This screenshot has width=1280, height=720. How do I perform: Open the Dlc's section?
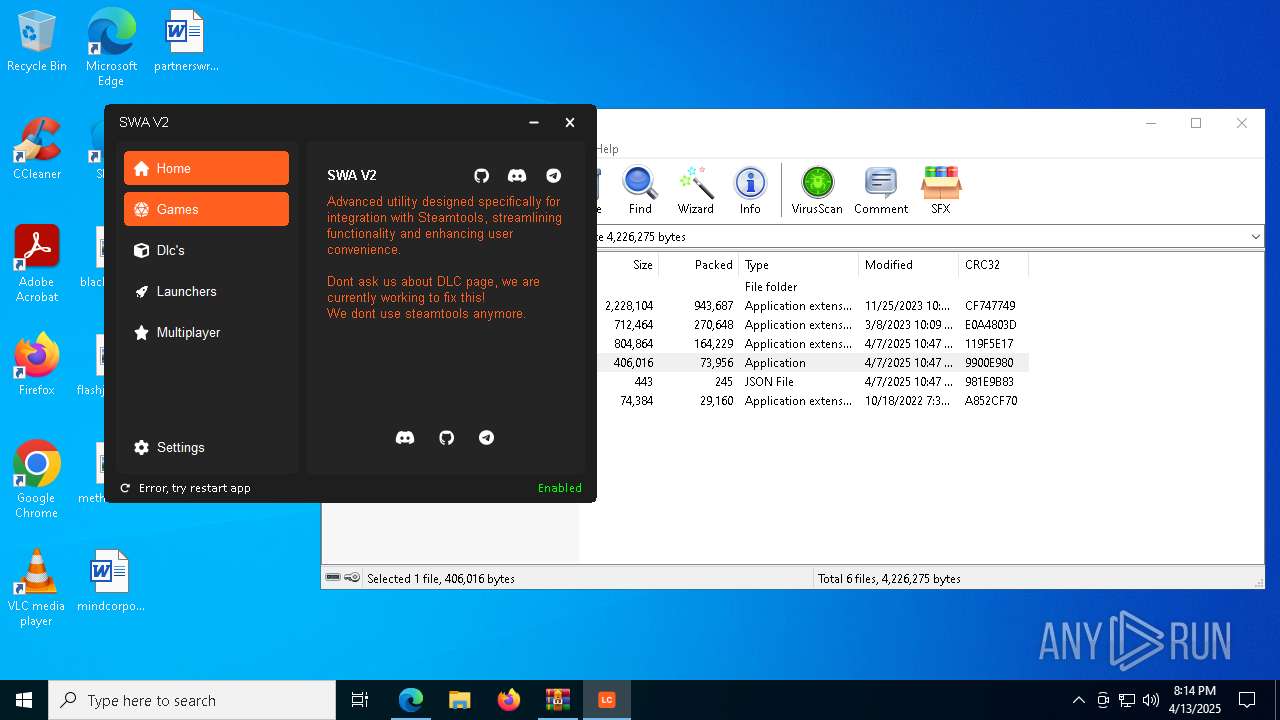(x=206, y=250)
